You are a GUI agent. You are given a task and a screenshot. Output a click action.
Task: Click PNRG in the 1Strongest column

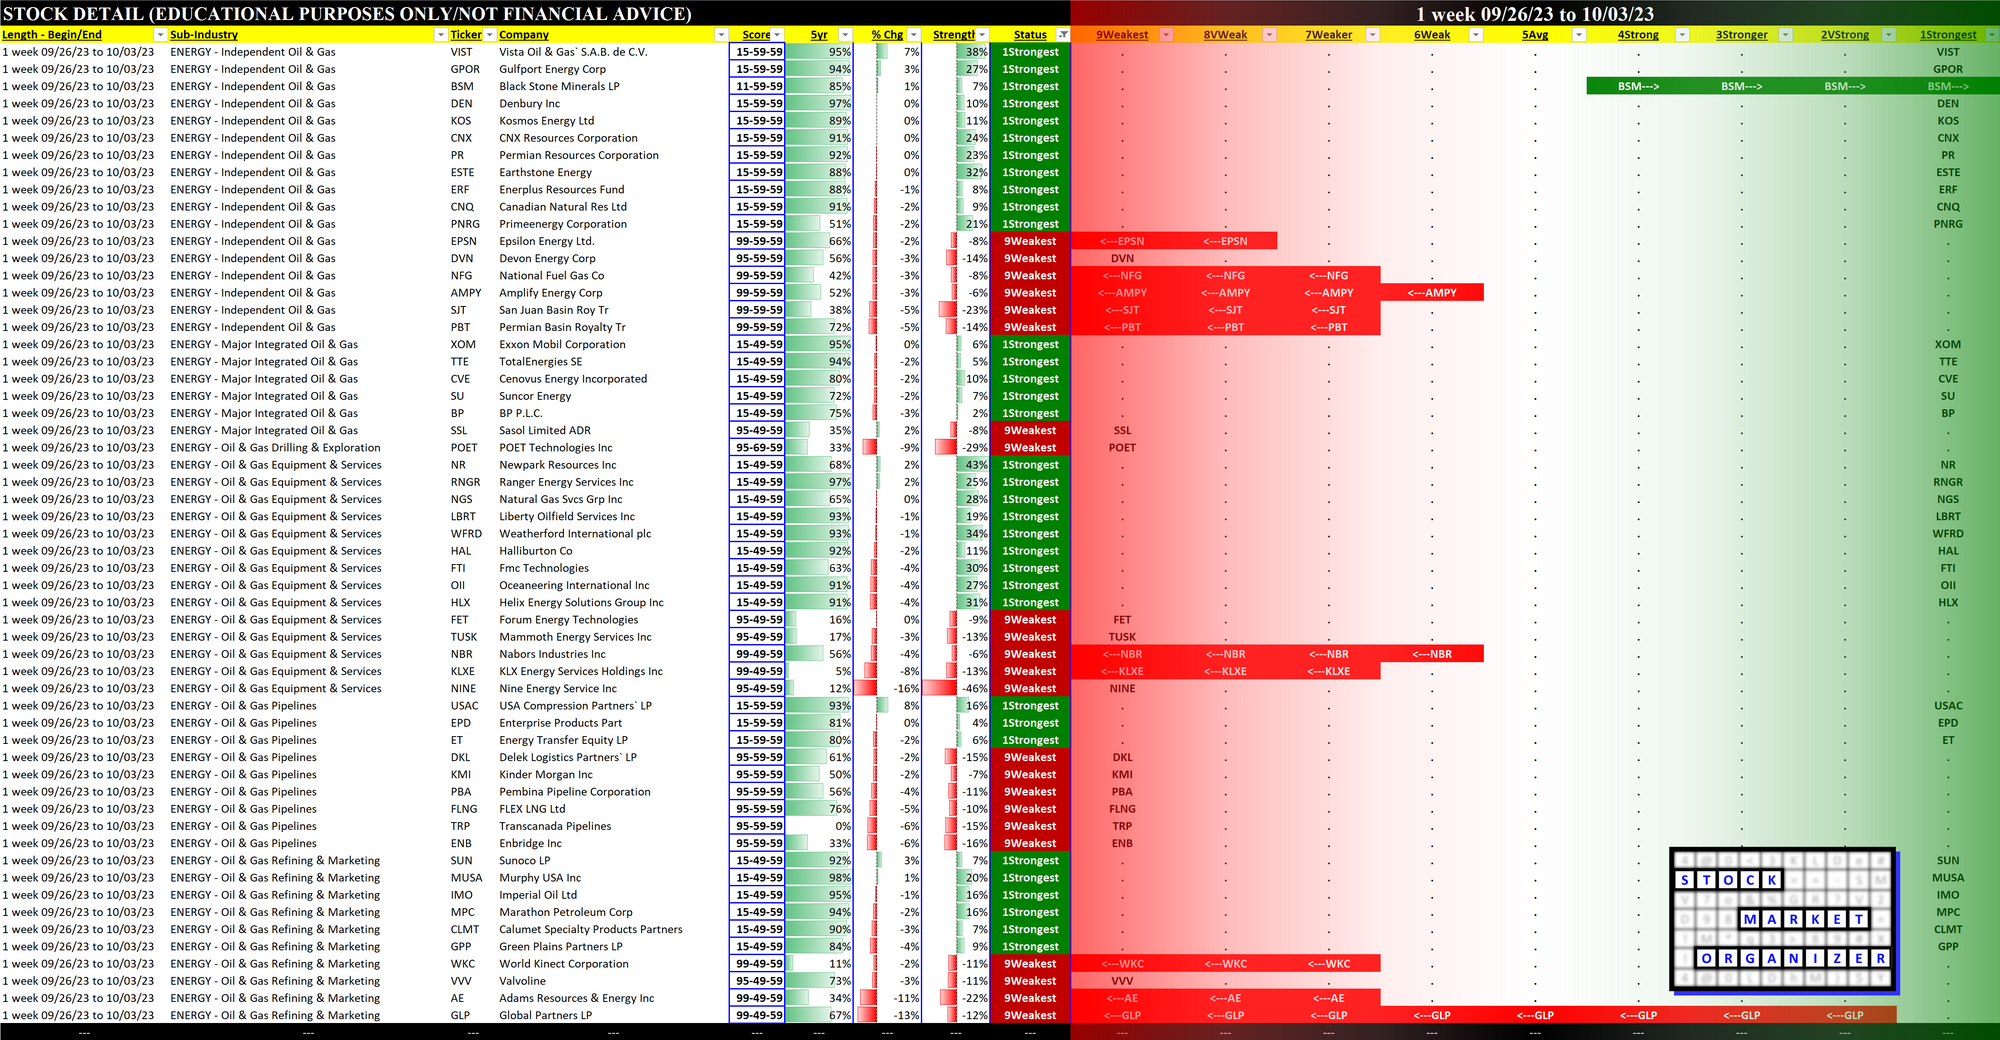[x=1948, y=224]
